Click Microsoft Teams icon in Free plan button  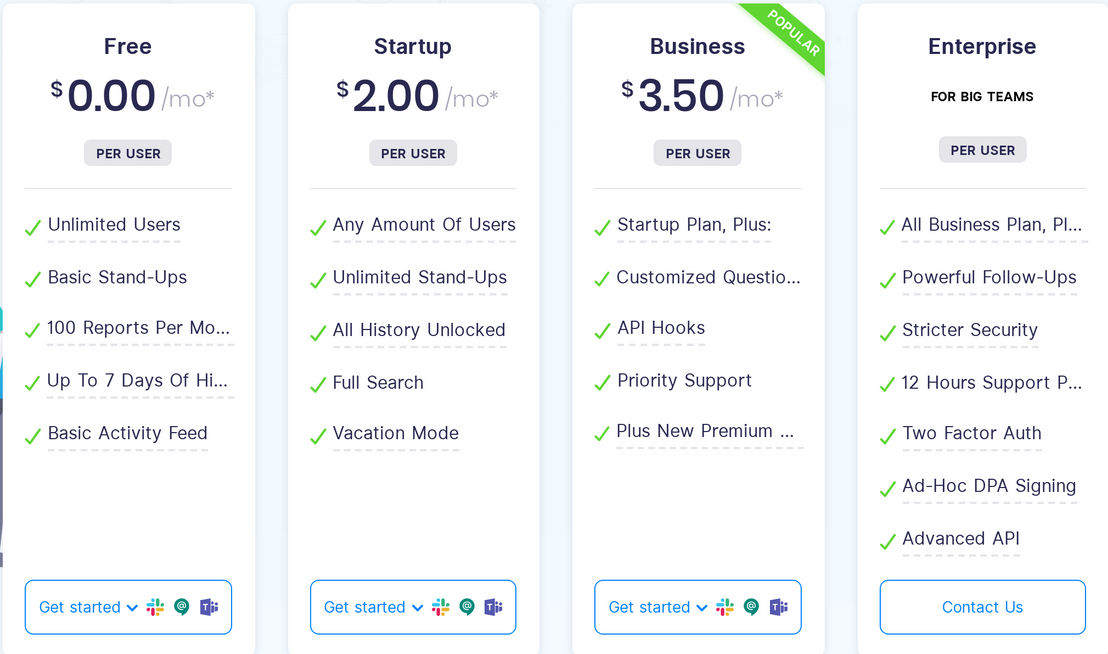[x=209, y=607]
